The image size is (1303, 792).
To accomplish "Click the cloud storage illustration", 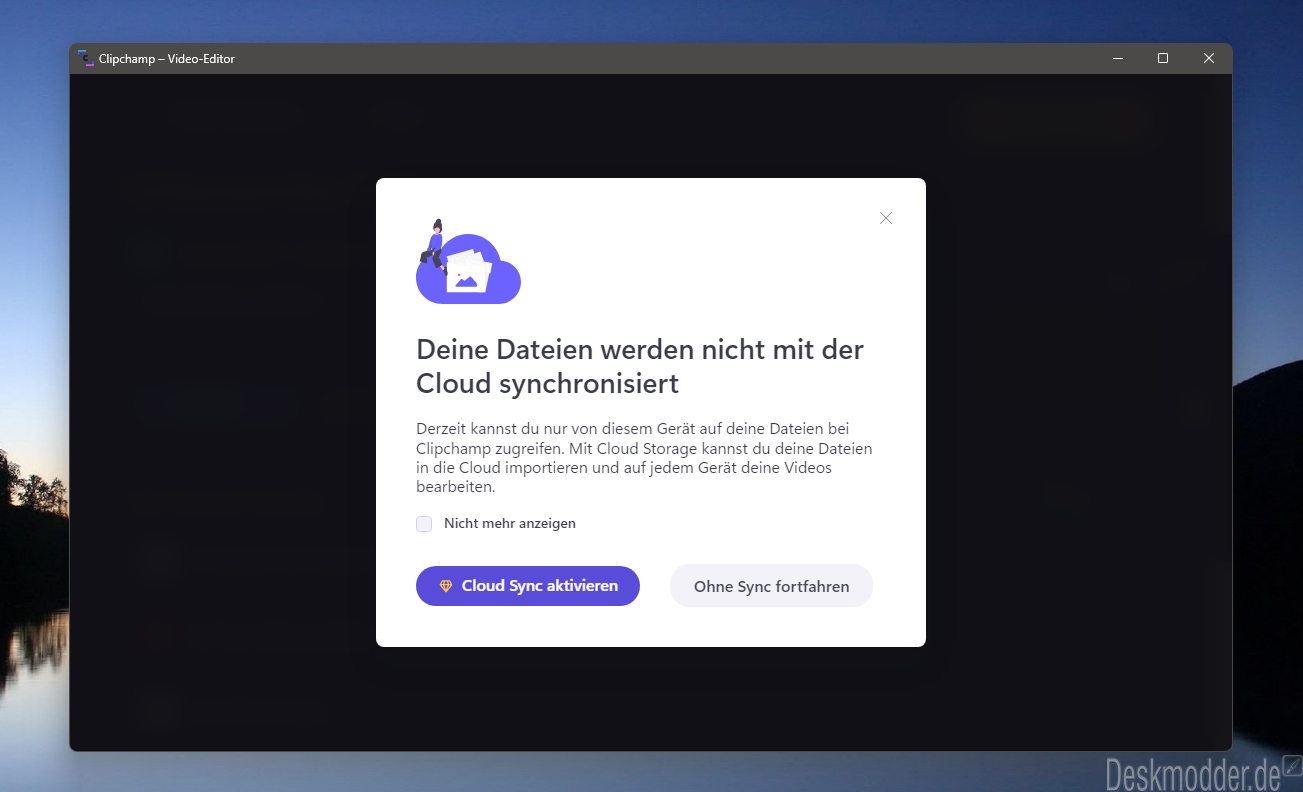I will tap(468, 262).
